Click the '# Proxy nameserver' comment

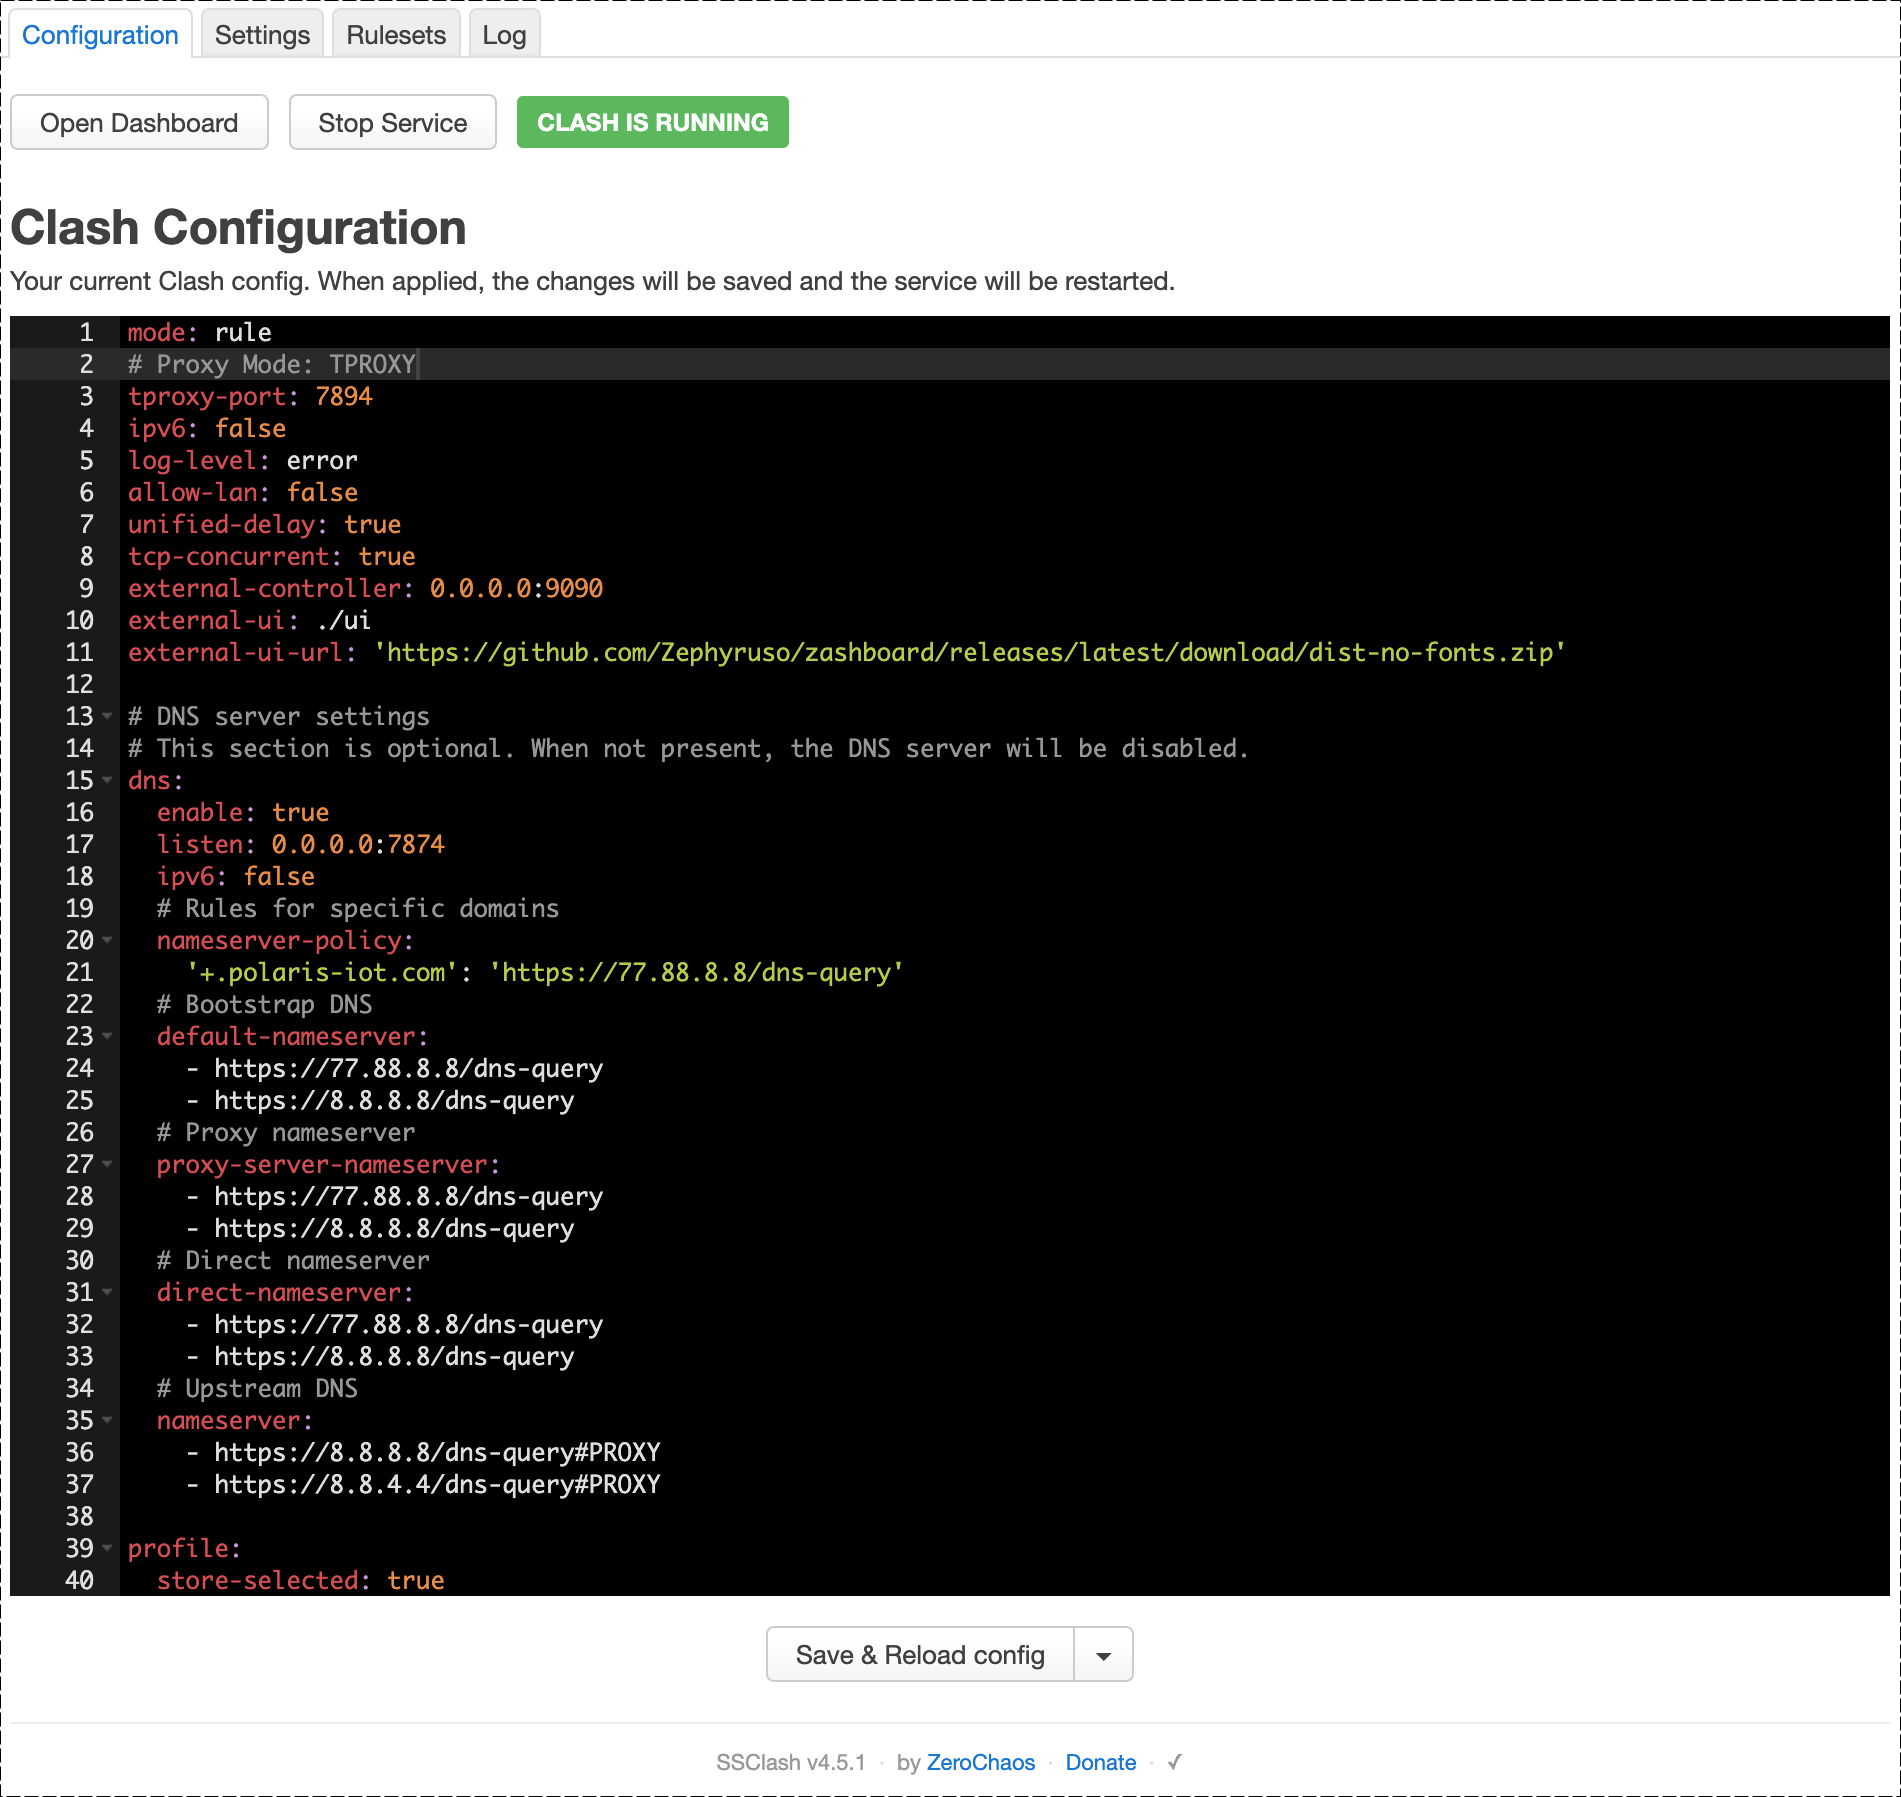(x=285, y=1132)
